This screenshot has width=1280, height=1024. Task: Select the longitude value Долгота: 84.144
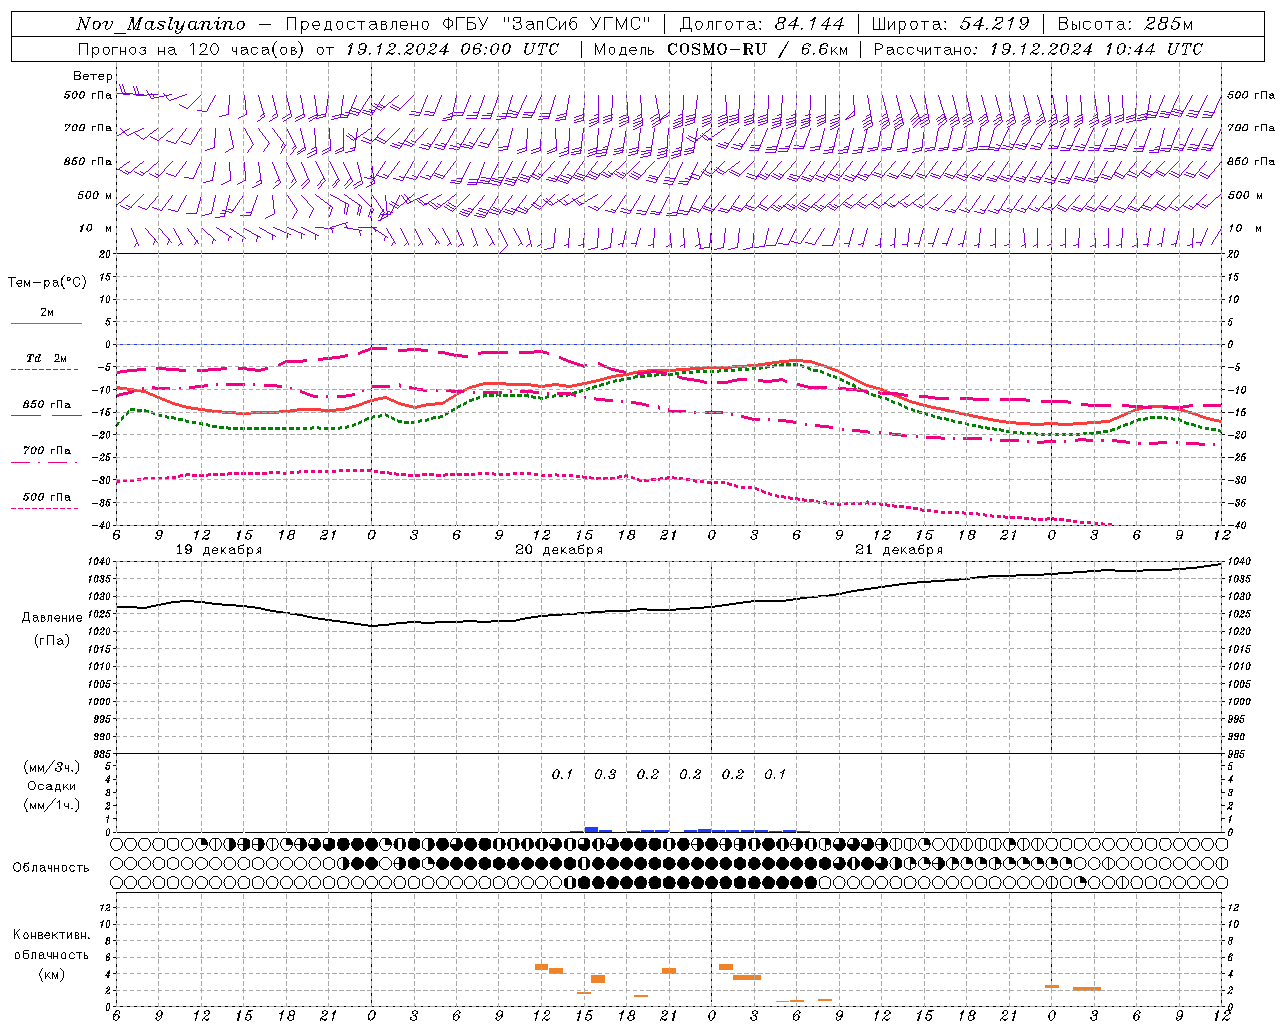tap(762, 24)
